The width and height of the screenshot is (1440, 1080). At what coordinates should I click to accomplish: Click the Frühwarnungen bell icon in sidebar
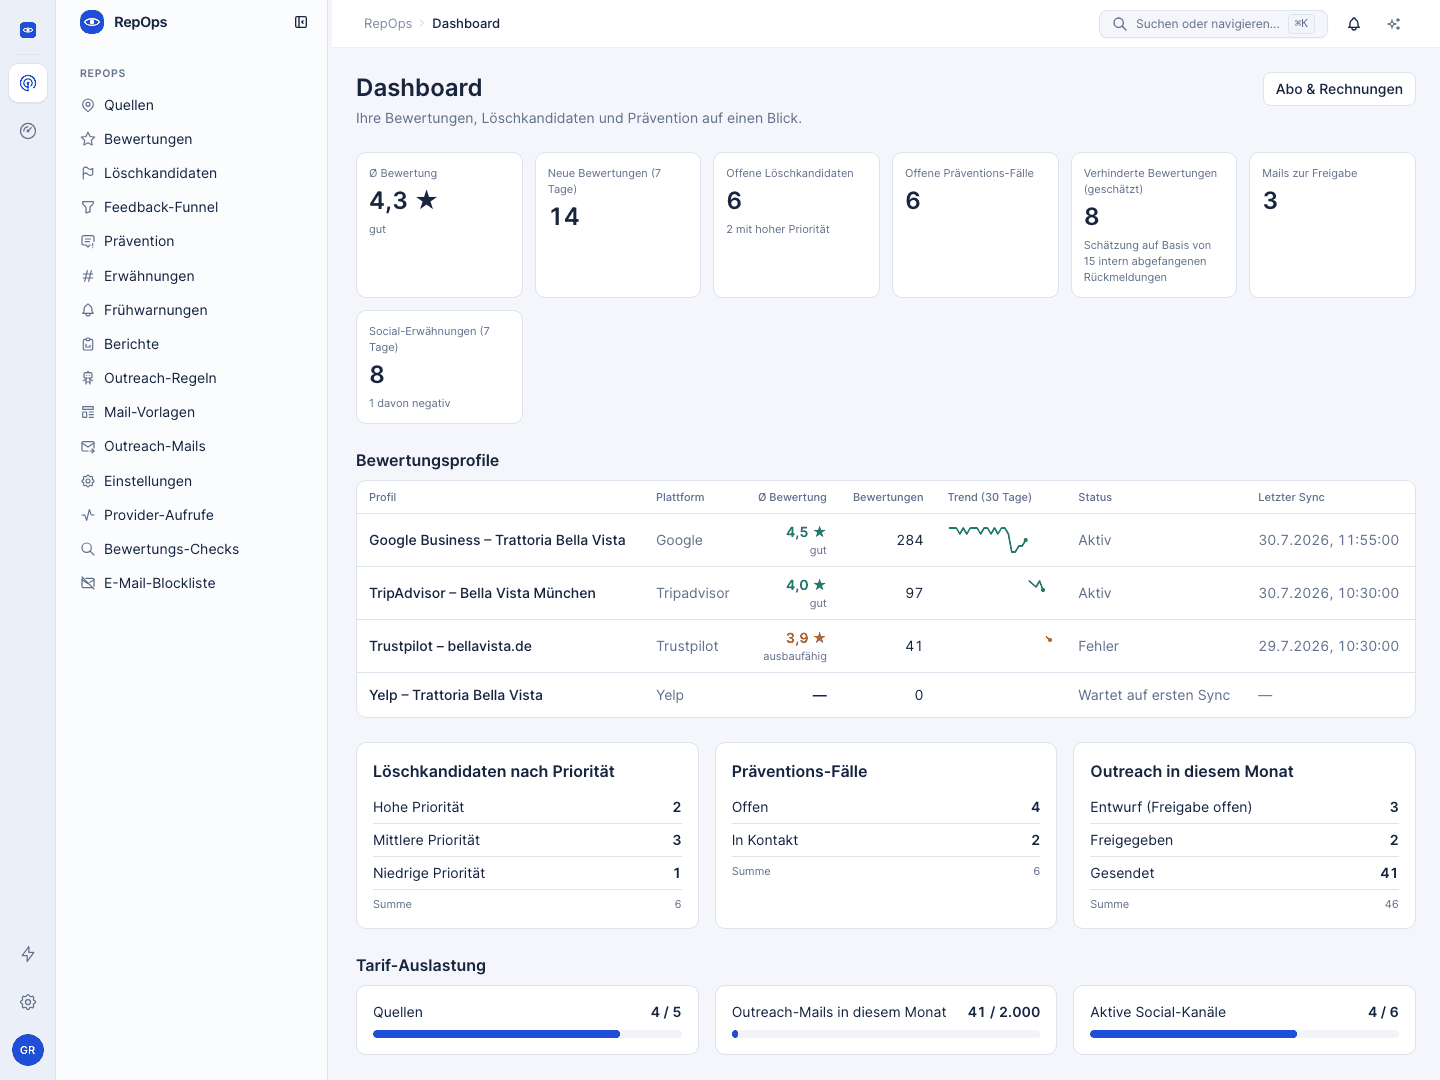coord(88,310)
